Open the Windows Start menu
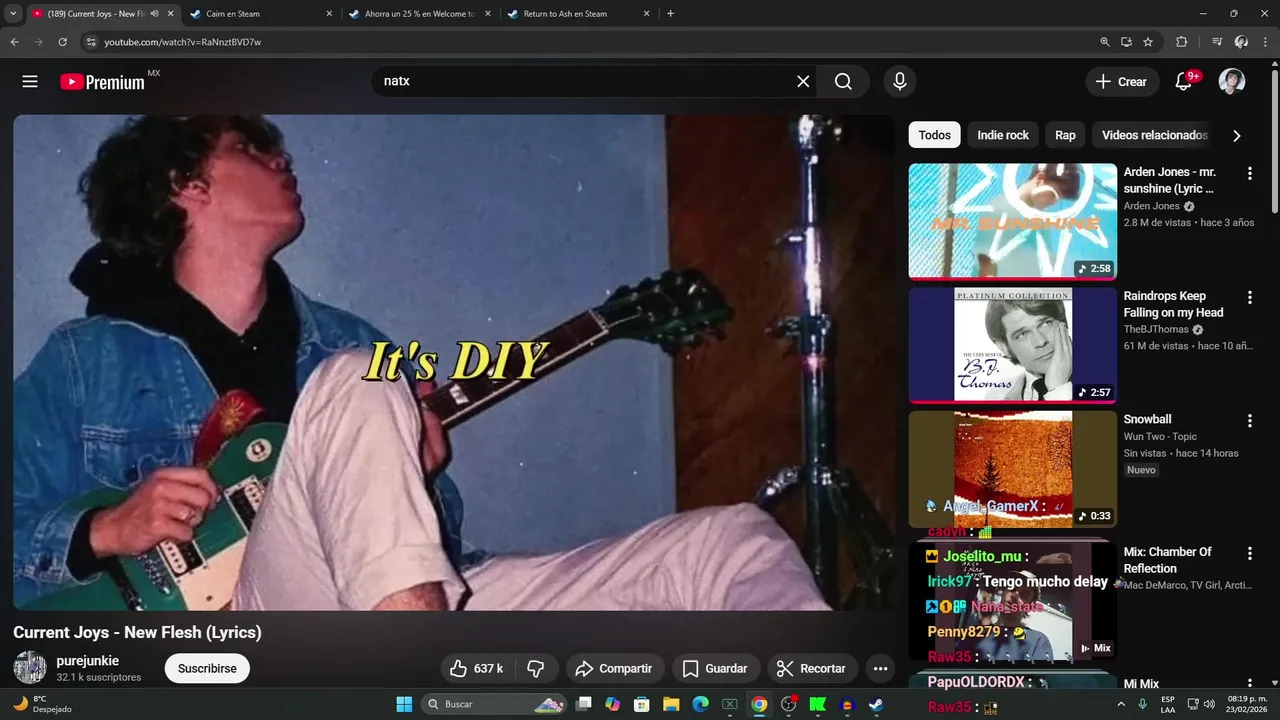 [x=404, y=704]
